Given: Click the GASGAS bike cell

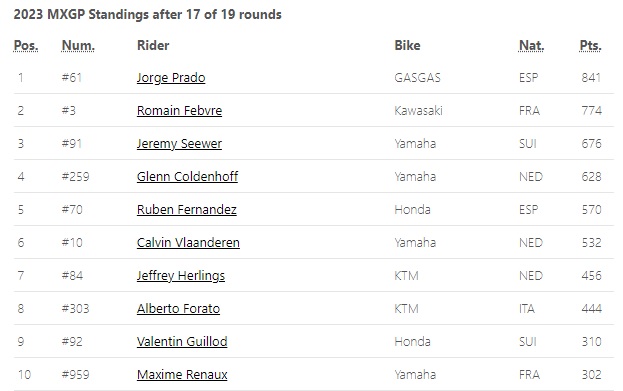Looking at the screenshot, I should coord(417,77).
